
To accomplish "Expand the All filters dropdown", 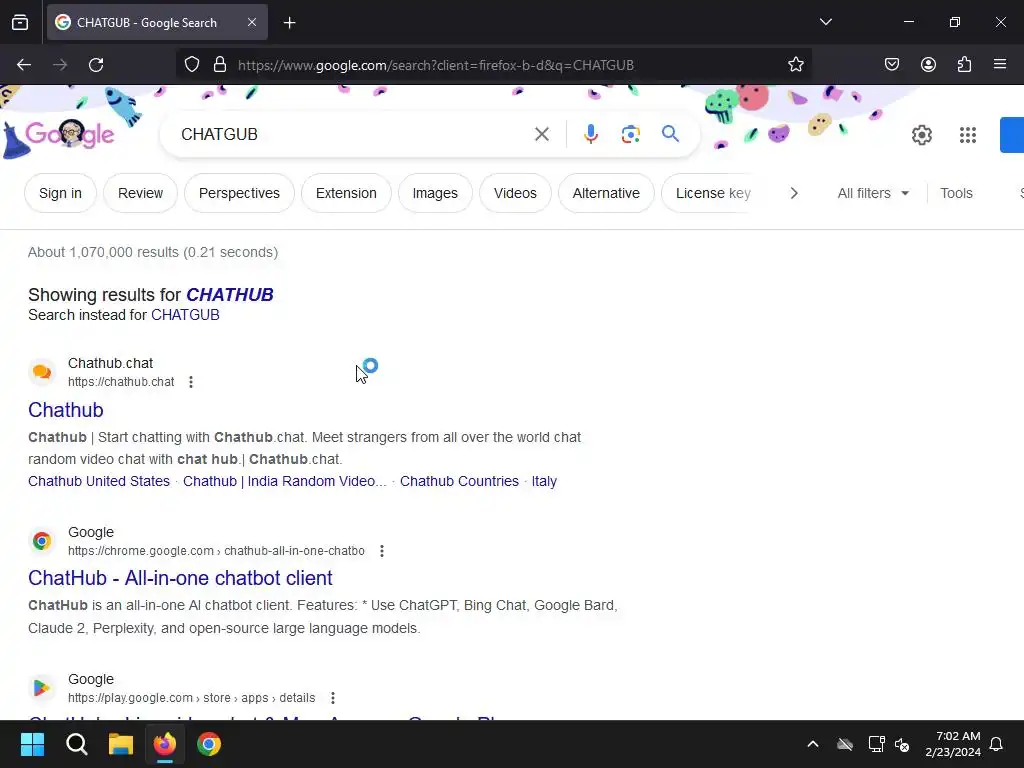I will coord(873,193).
